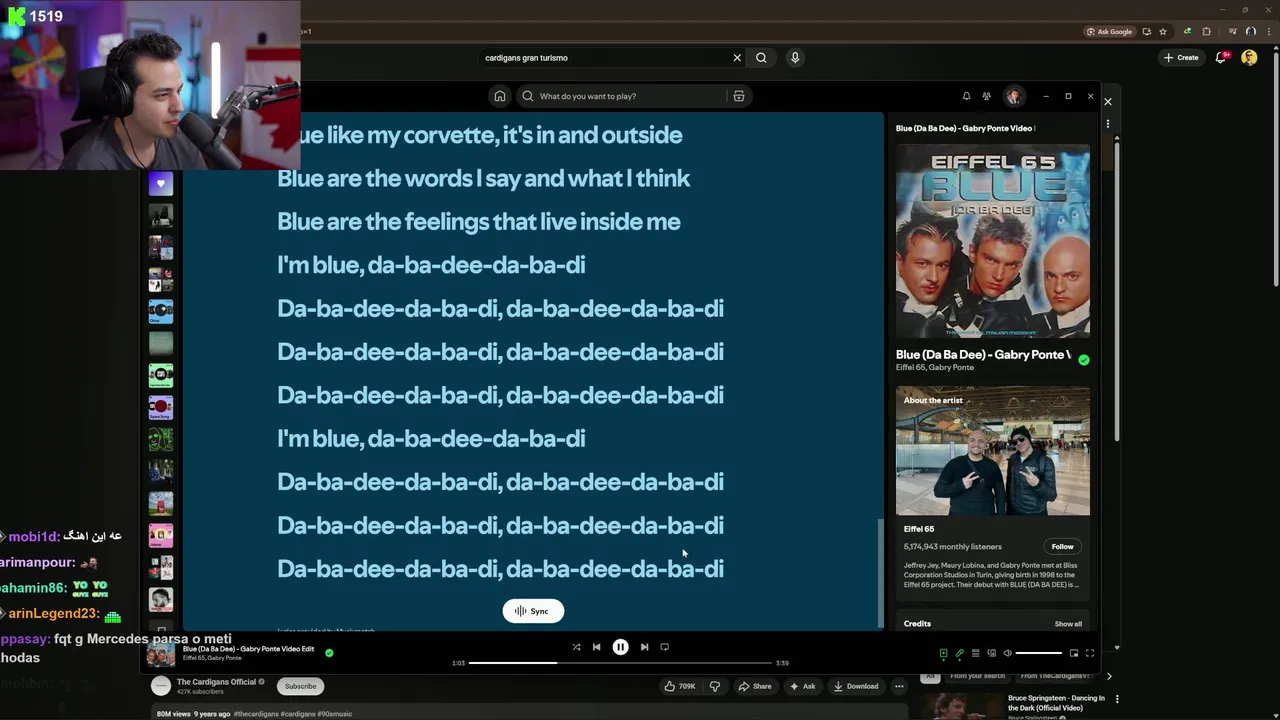Open Spotify Home icon
The image size is (1280, 720).
click(x=500, y=96)
